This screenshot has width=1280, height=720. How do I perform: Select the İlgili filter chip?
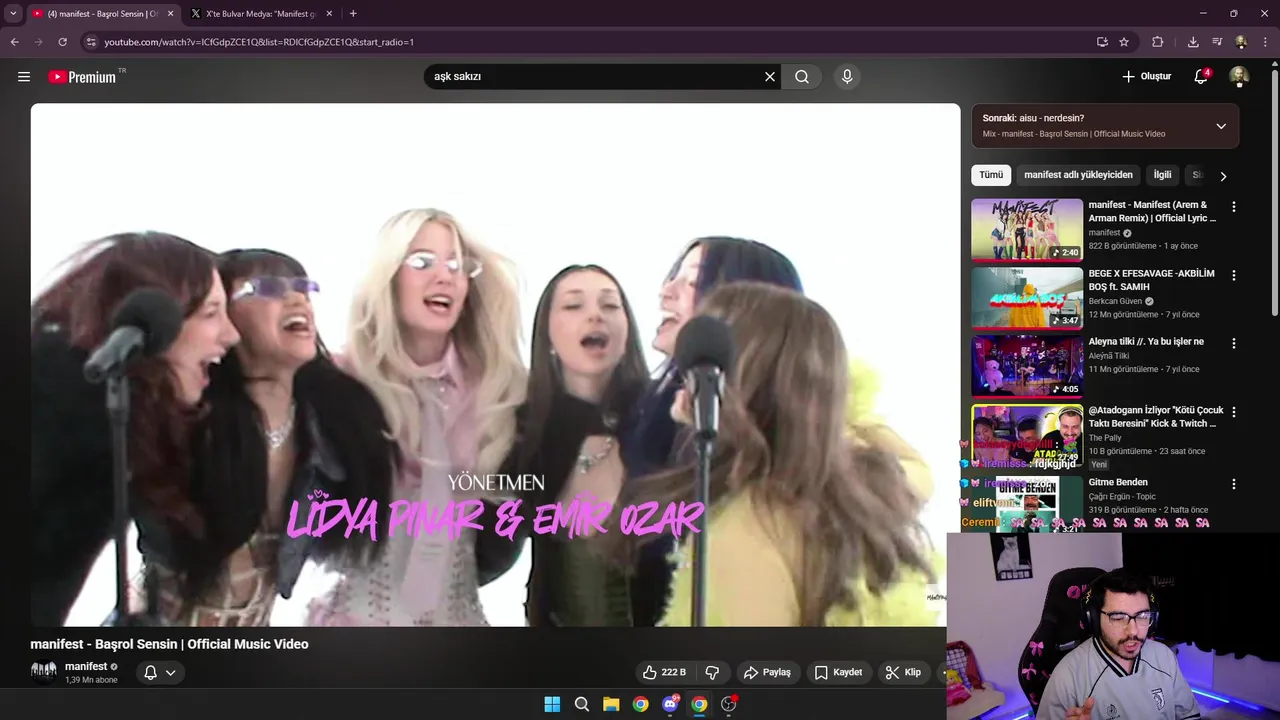pos(1162,175)
